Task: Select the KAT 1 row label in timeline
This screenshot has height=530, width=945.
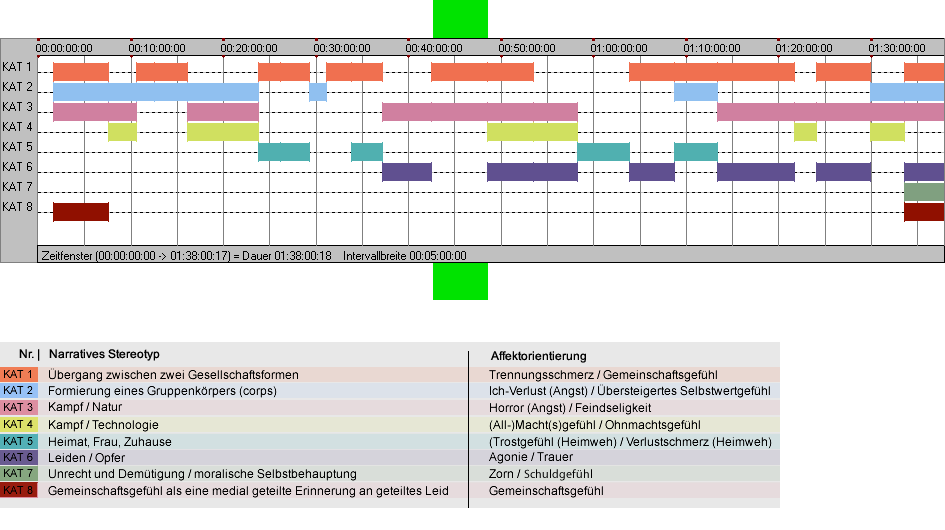Action: coord(18,67)
